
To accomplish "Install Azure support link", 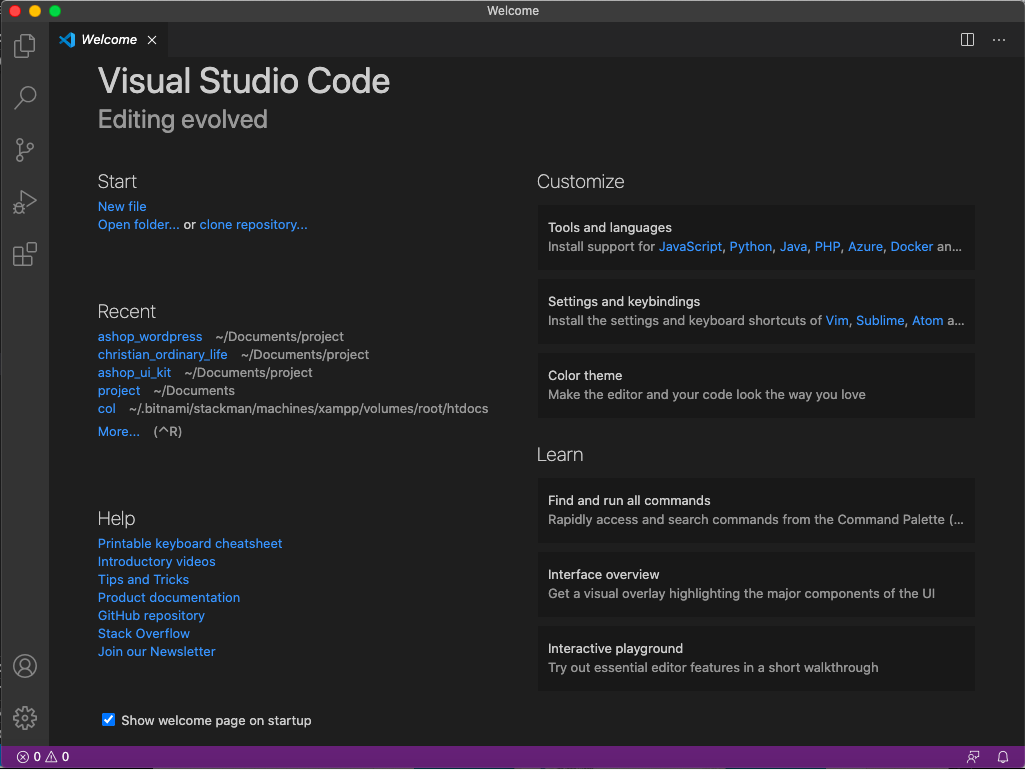I will click(x=865, y=247).
